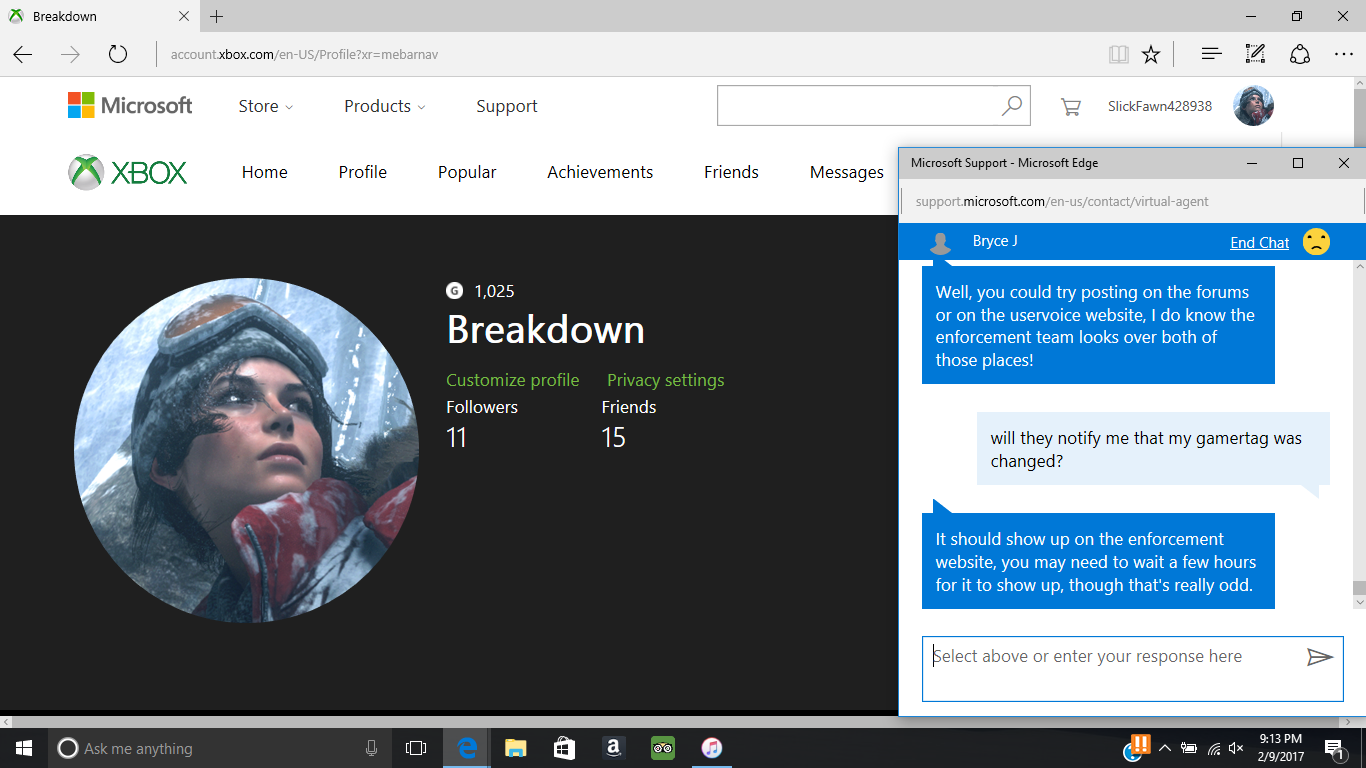1366x768 pixels.
Task: Click the Cortana Ask me anything box
Action: tap(220, 748)
